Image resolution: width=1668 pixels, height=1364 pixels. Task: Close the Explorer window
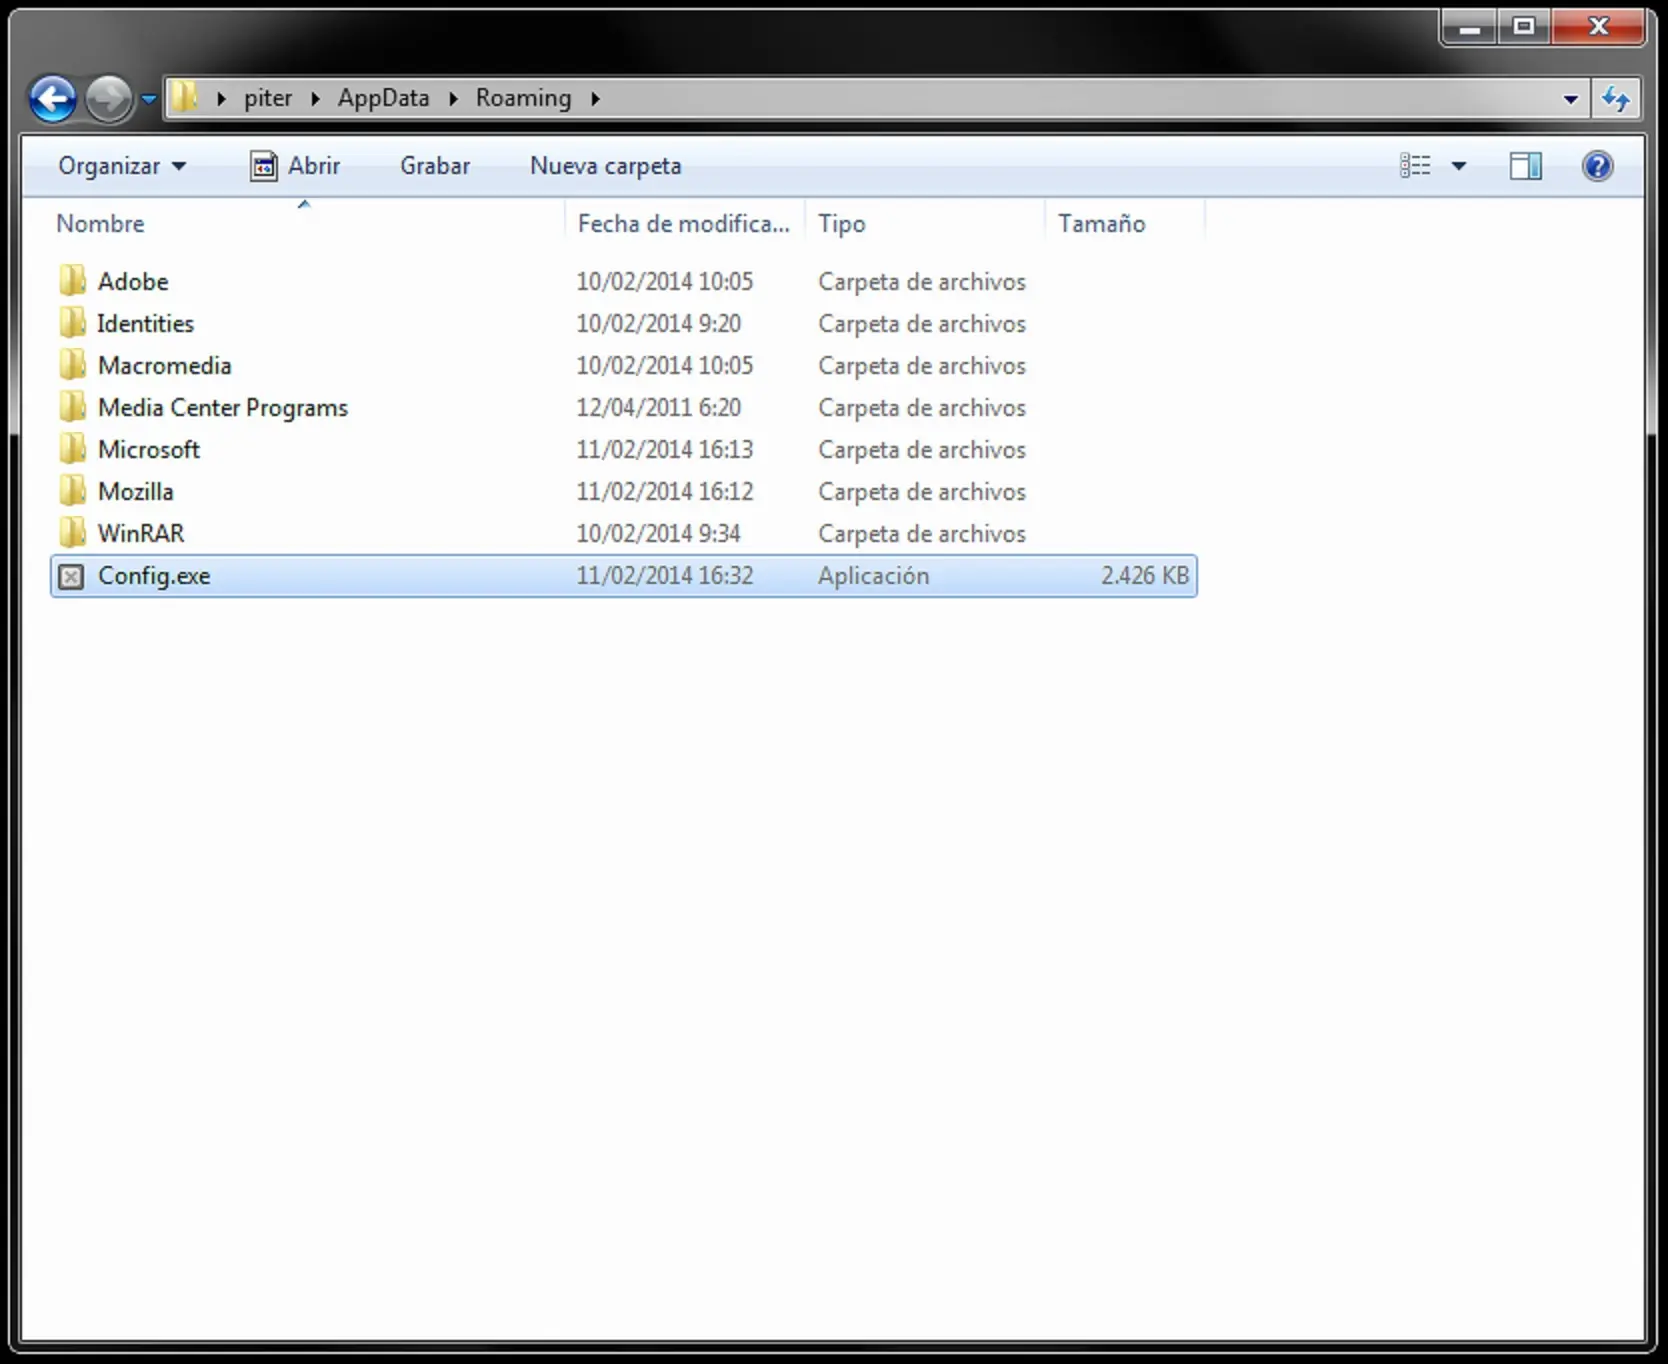pyautogui.click(x=1598, y=28)
